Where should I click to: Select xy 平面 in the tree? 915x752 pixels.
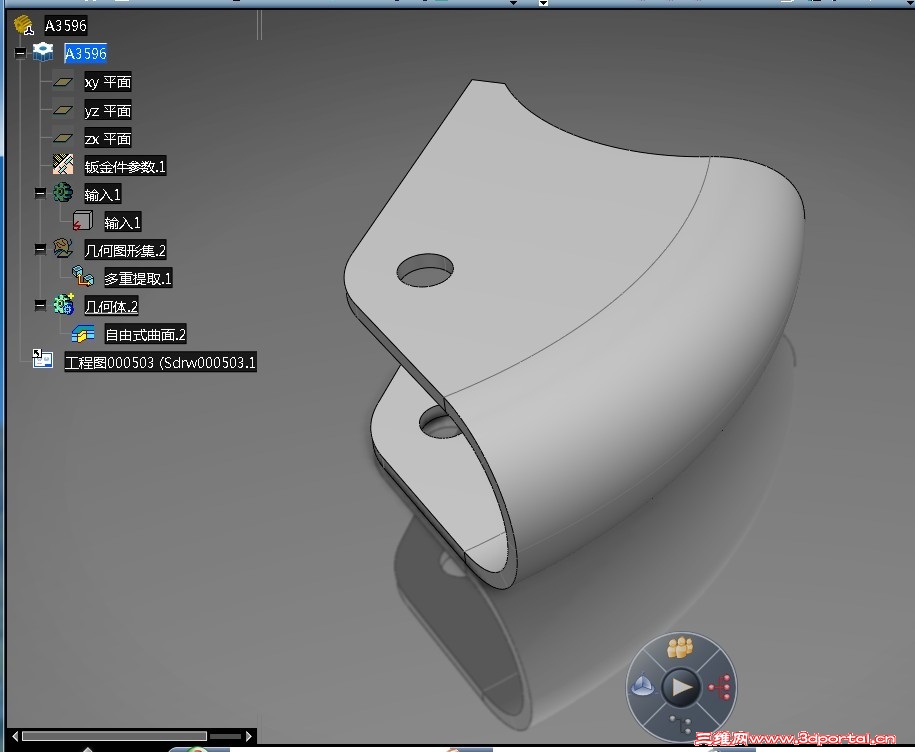107,82
